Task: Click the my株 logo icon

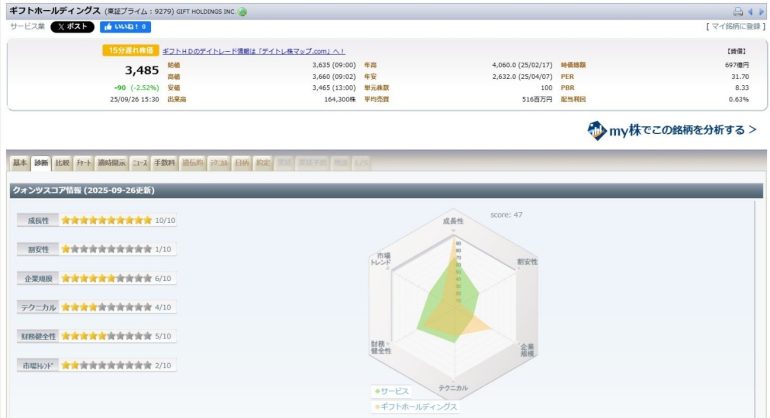Action: pos(596,130)
